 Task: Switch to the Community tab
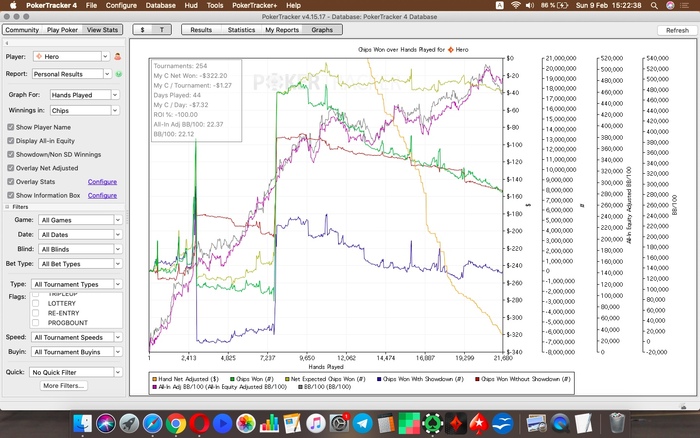pos(22,30)
